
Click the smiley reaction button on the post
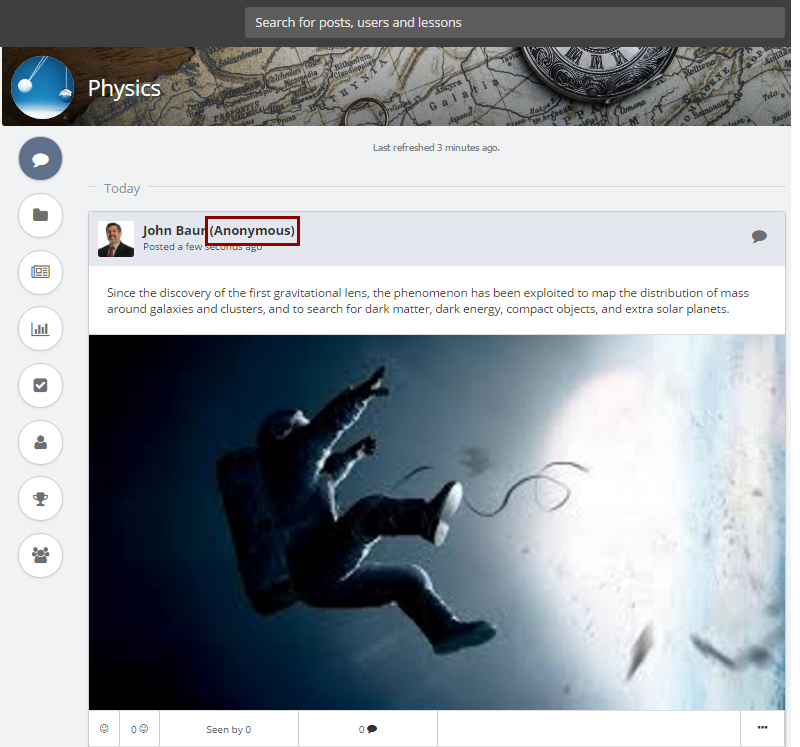pos(104,729)
